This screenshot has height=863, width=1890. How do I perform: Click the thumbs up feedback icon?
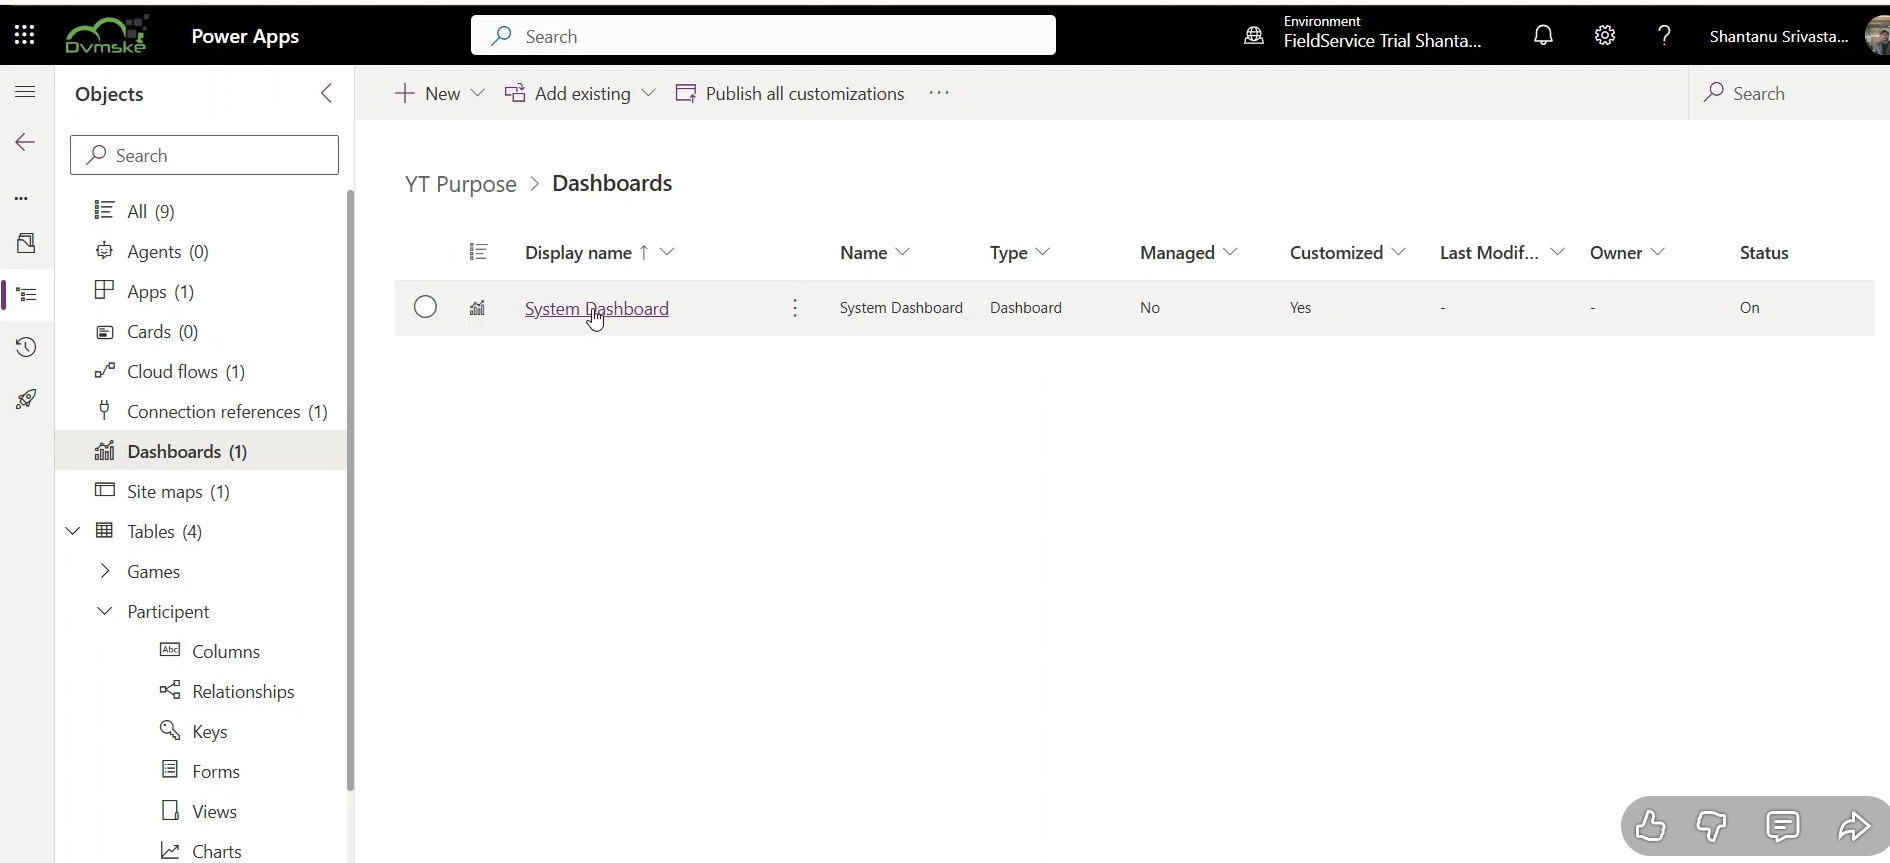(1650, 826)
